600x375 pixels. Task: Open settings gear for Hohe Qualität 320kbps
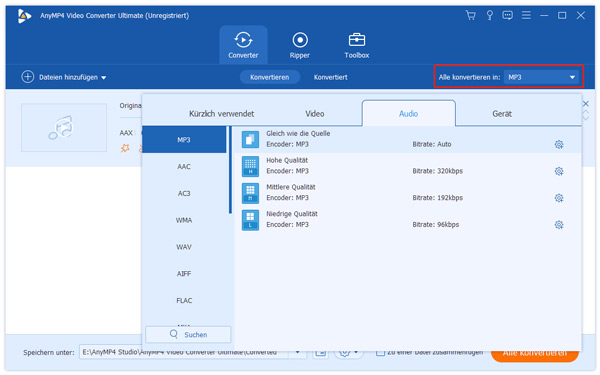click(x=559, y=171)
